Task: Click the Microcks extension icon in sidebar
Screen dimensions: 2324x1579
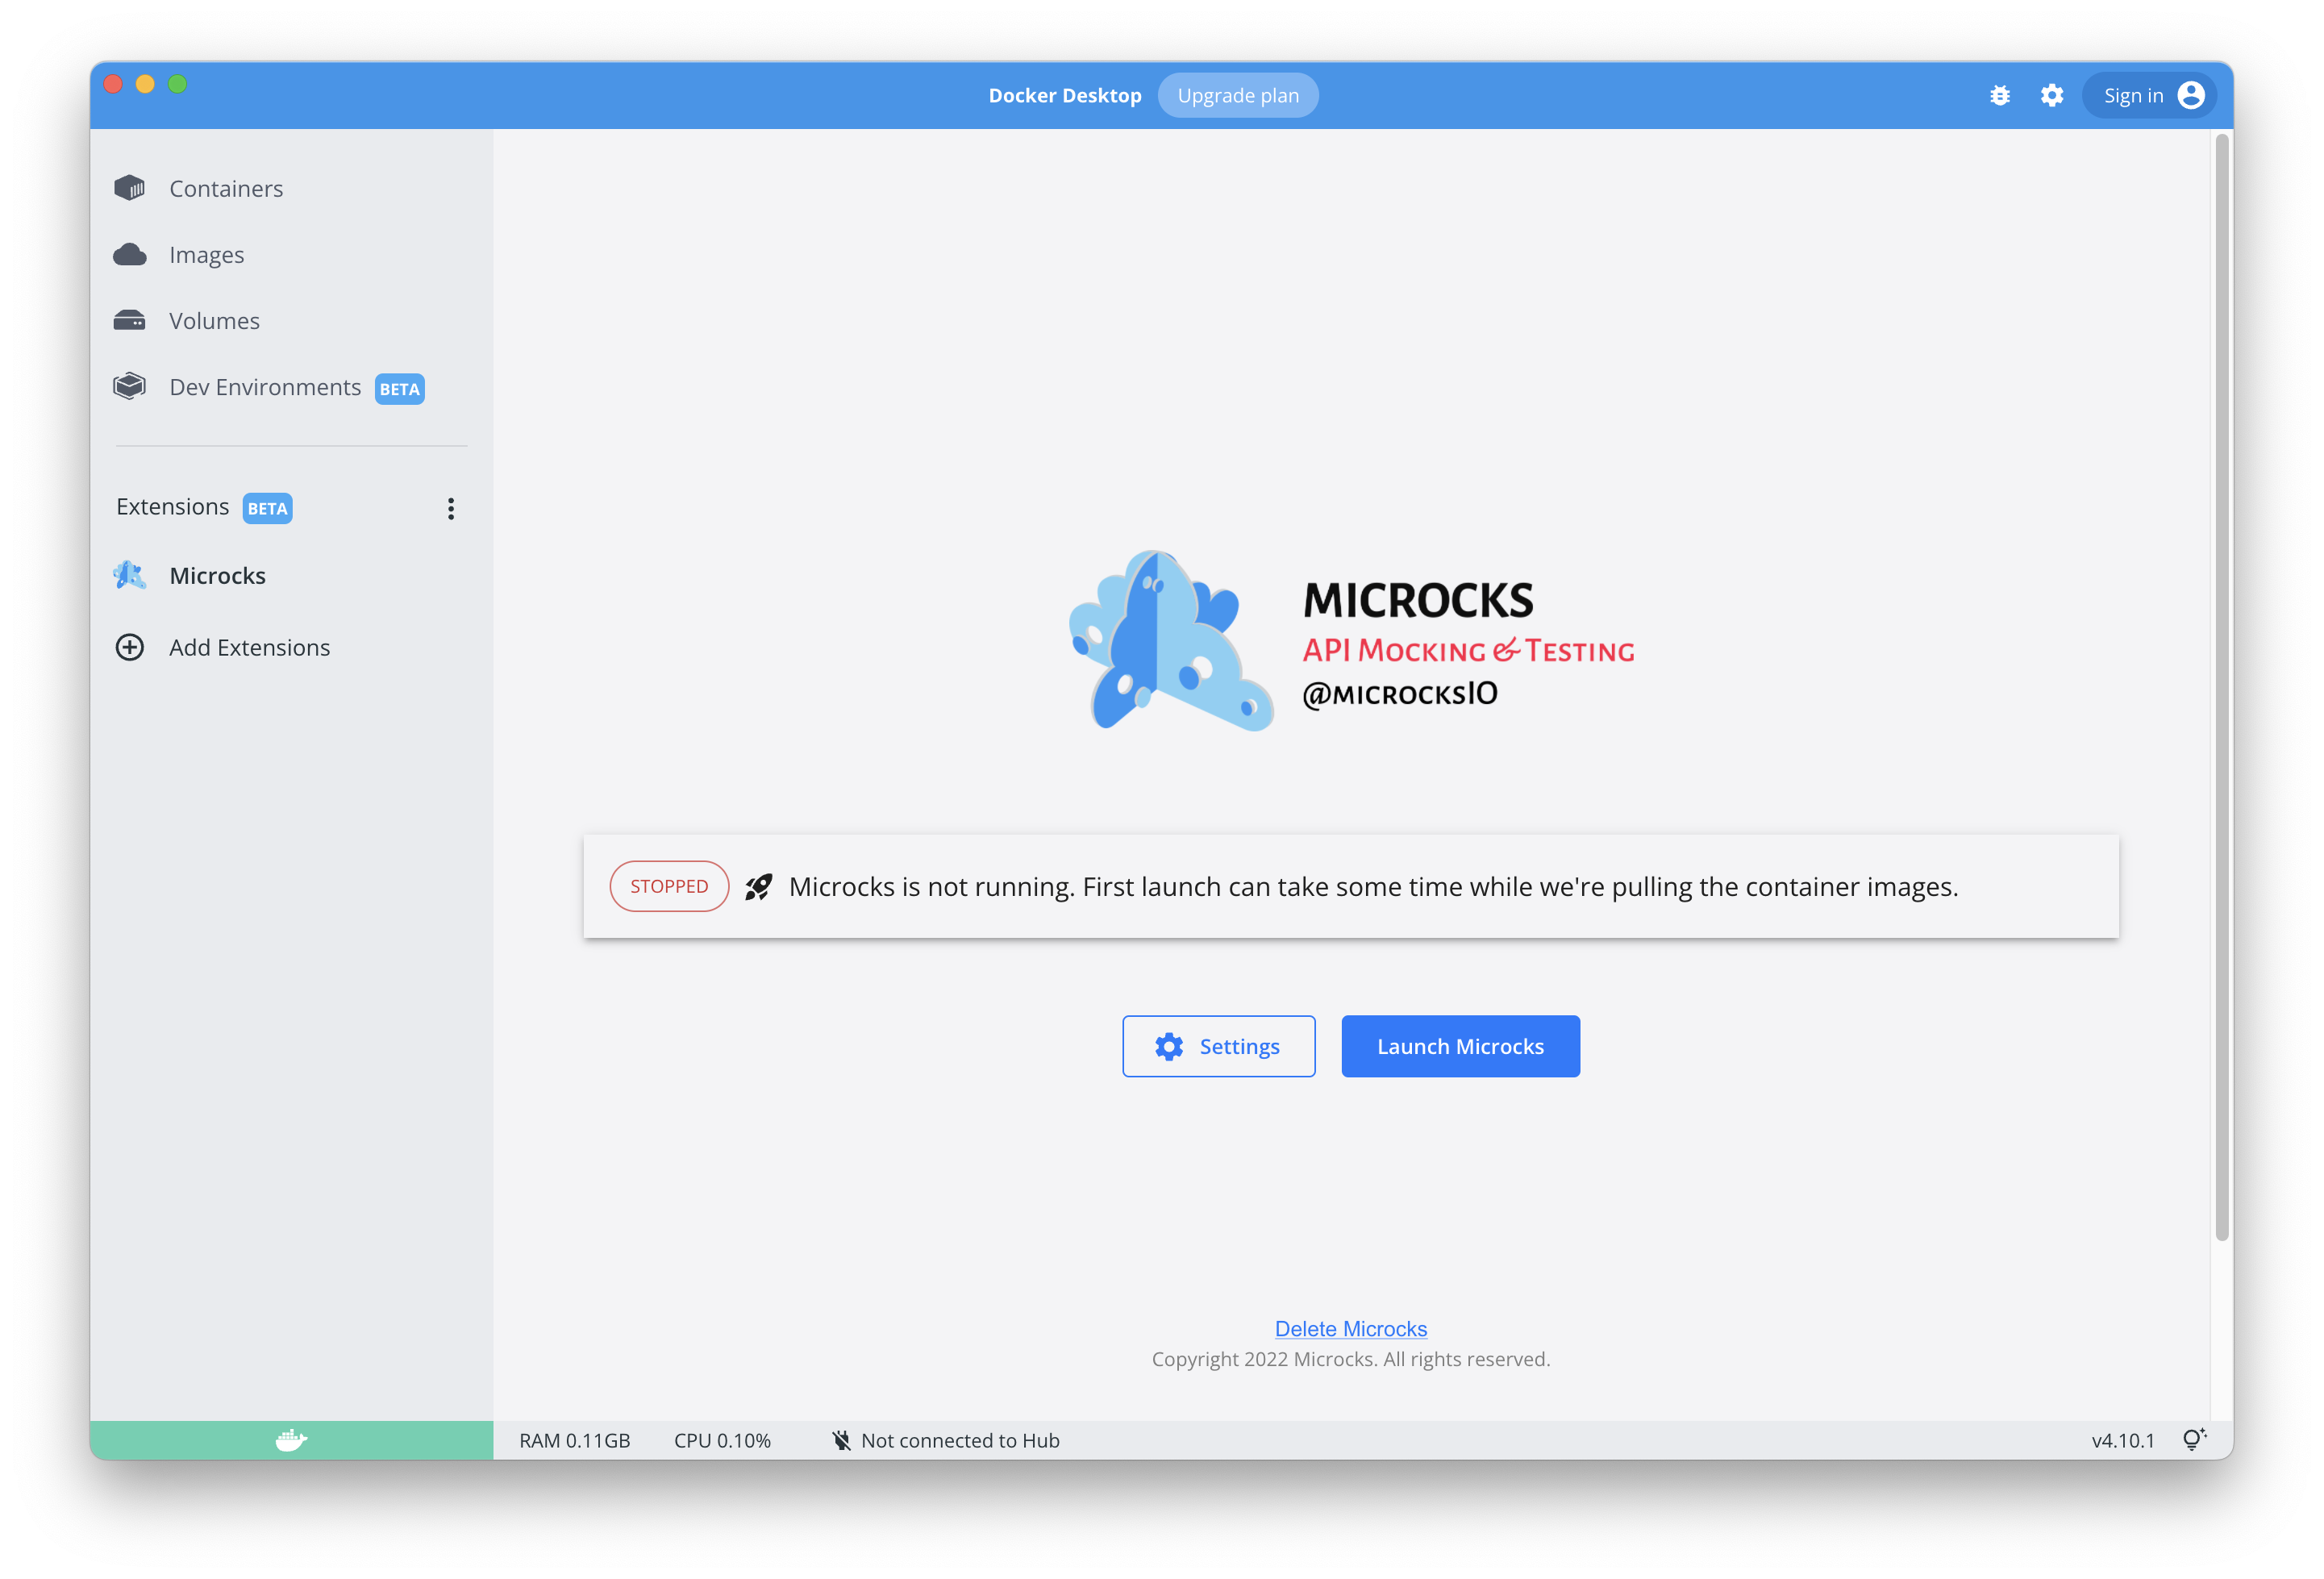Action: tap(130, 575)
